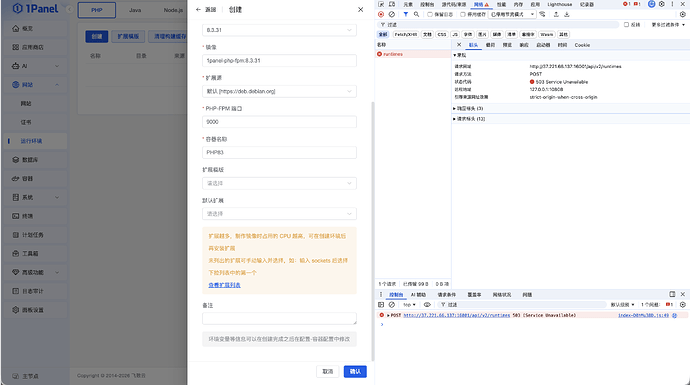Open the console context 'top' dropdown
The height and width of the screenshot is (385, 690).
(x=410, y=304)
